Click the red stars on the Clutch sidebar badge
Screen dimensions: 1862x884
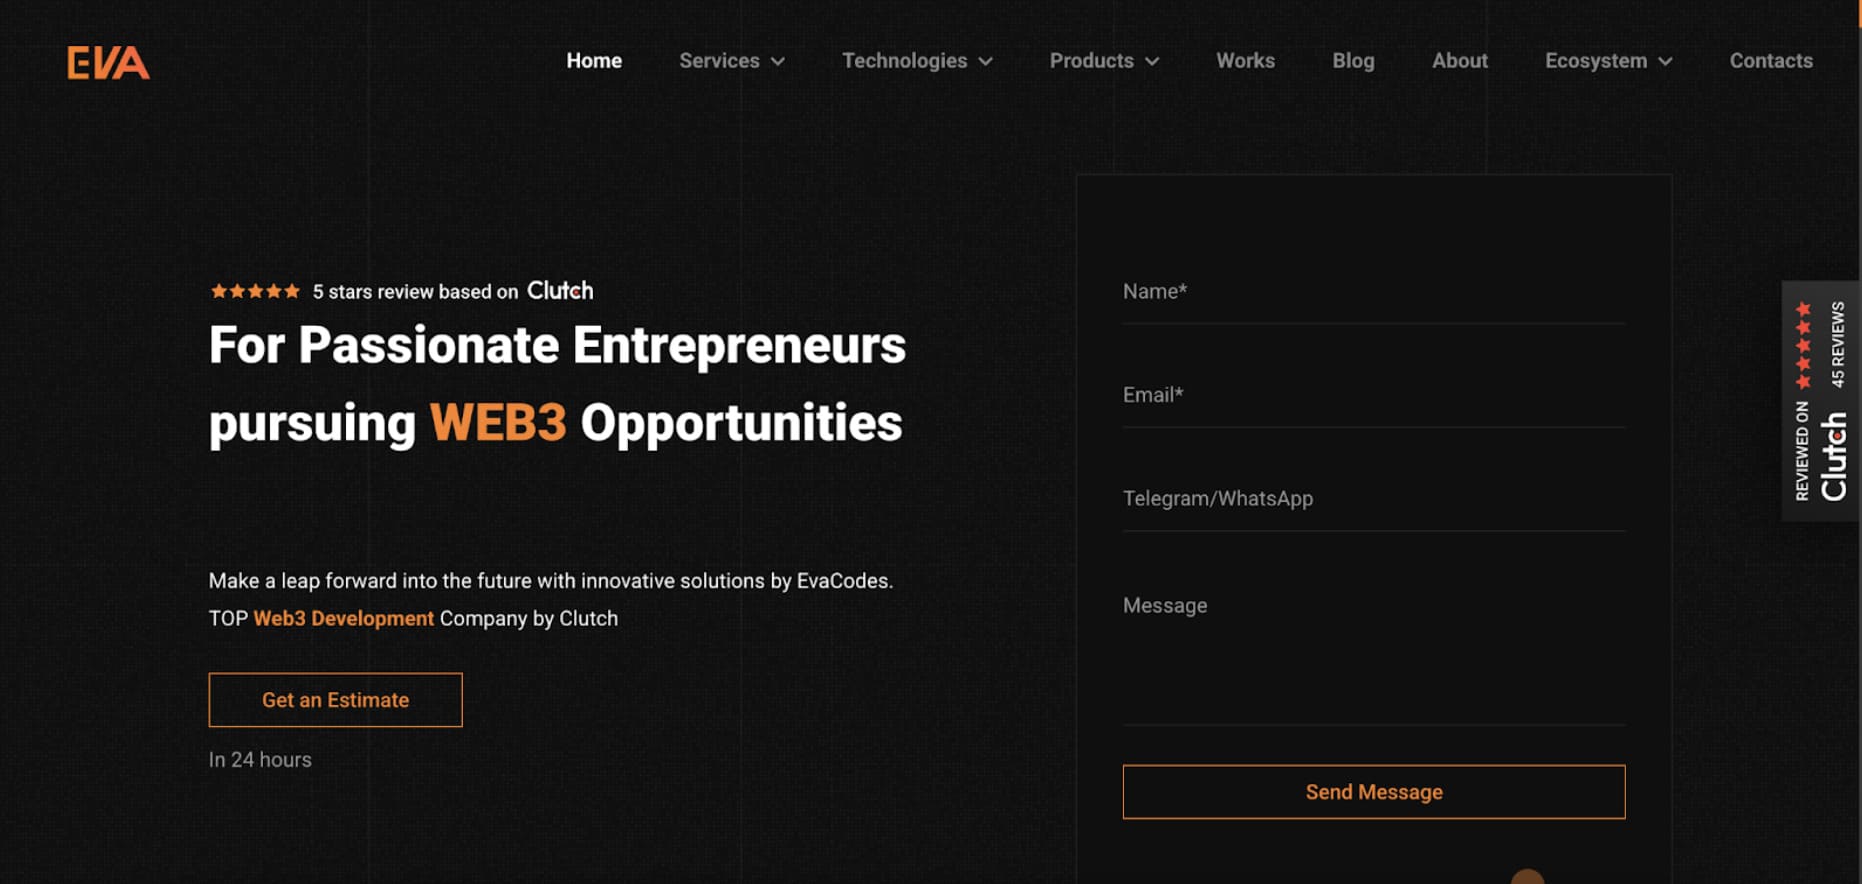pos(1803,345)
